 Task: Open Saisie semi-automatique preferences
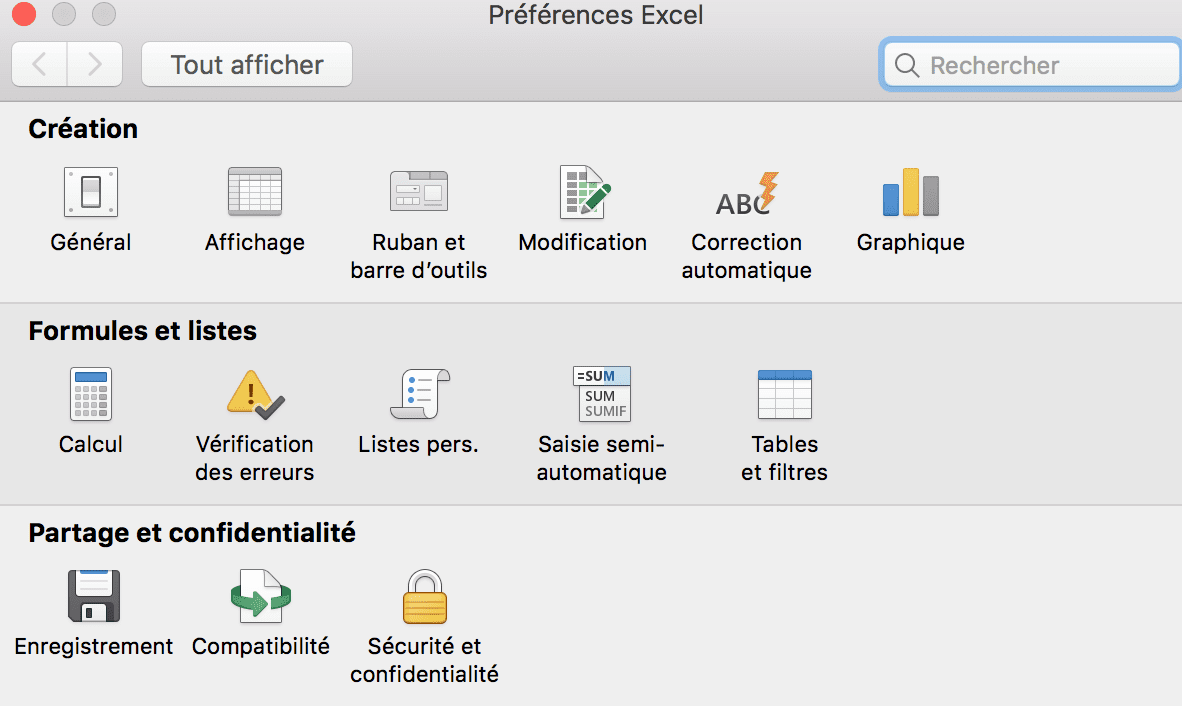(x=602, y=394)
